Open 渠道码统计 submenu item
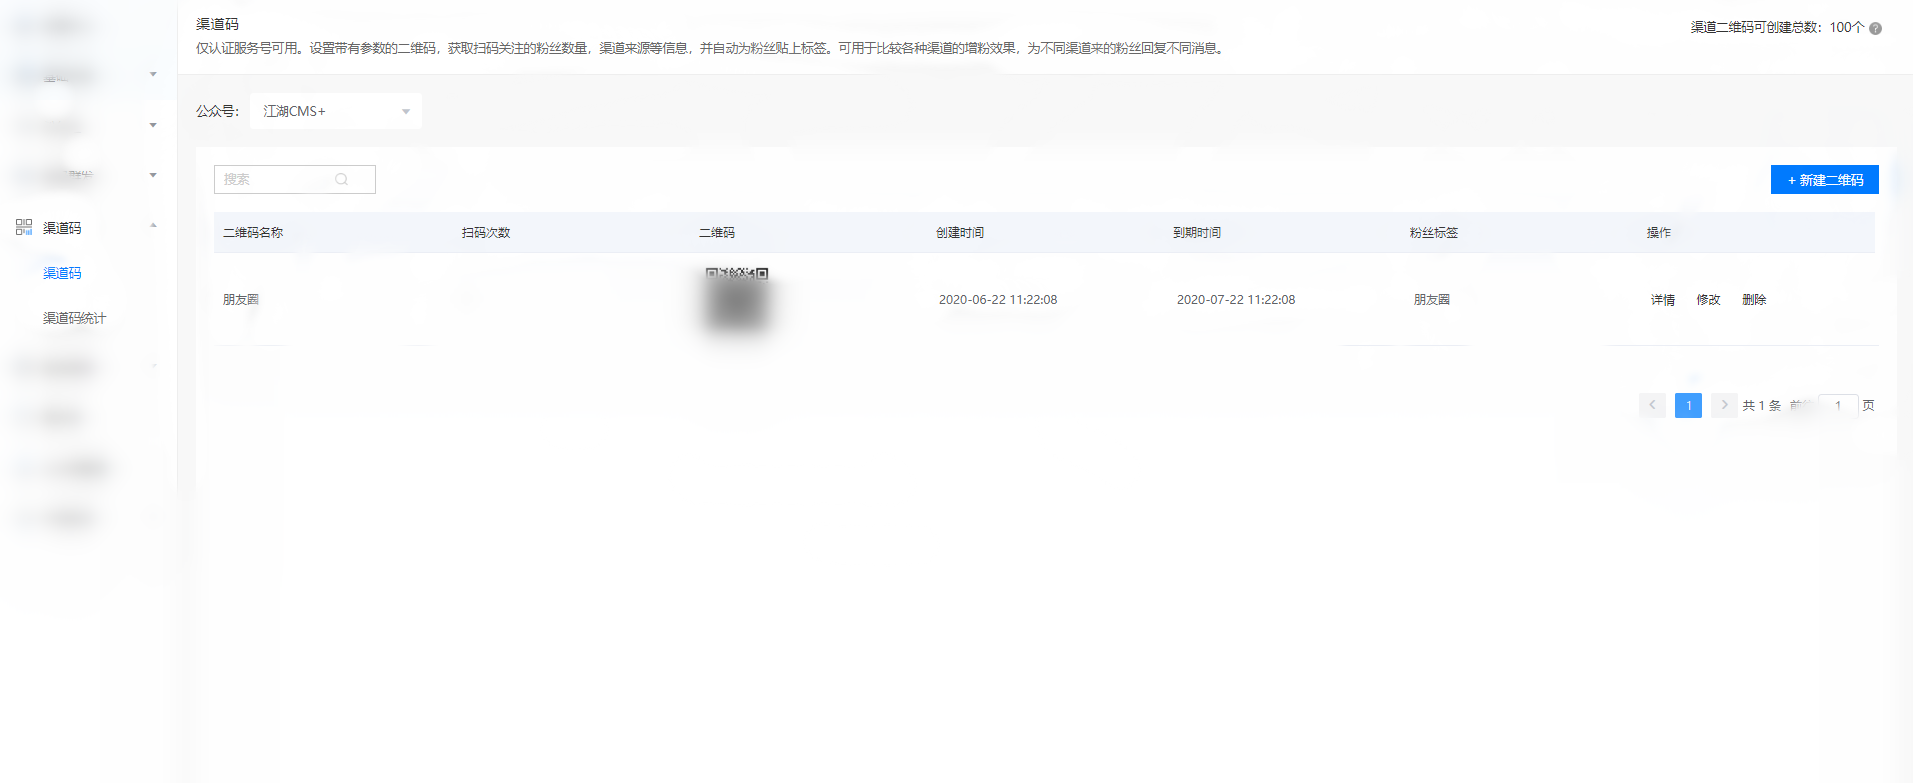The height and width of the screenshot is (783, 1913). pos(74,318)
